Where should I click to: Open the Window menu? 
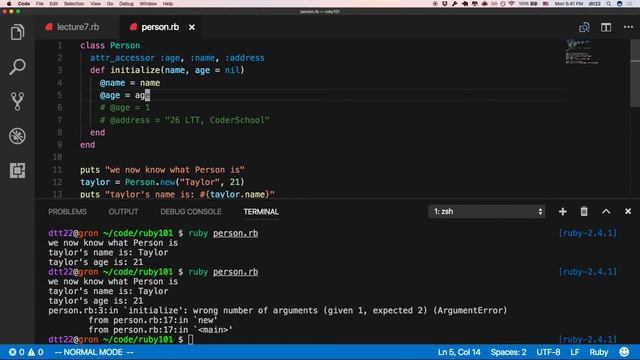(x=148, y=3)
